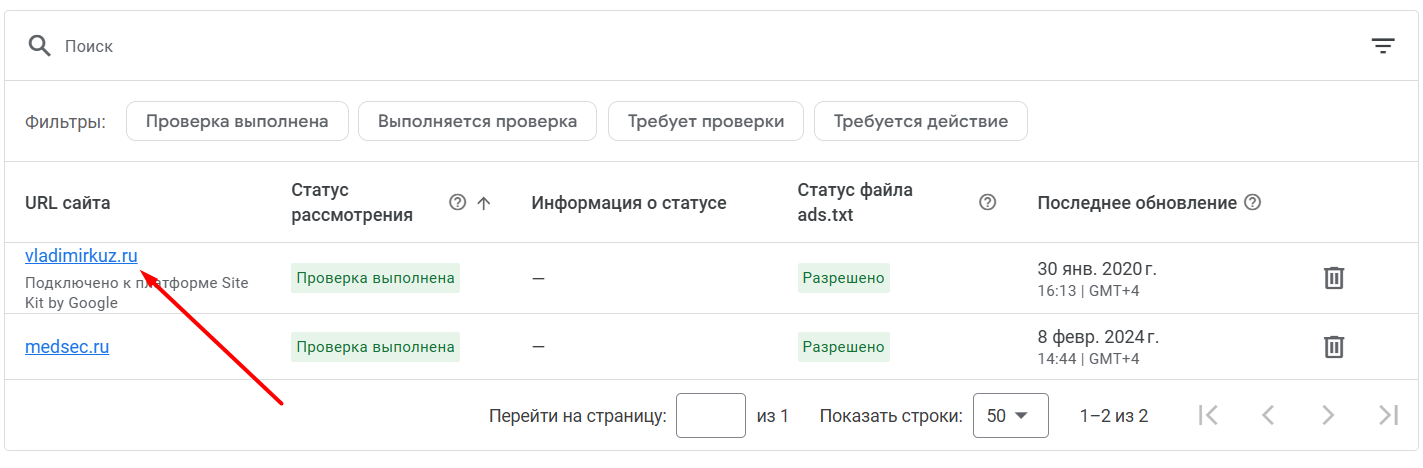Delete the vladimirkuz.ru site row
The height and width of the screenshot is (468, 1423).
pos(1333,278)
